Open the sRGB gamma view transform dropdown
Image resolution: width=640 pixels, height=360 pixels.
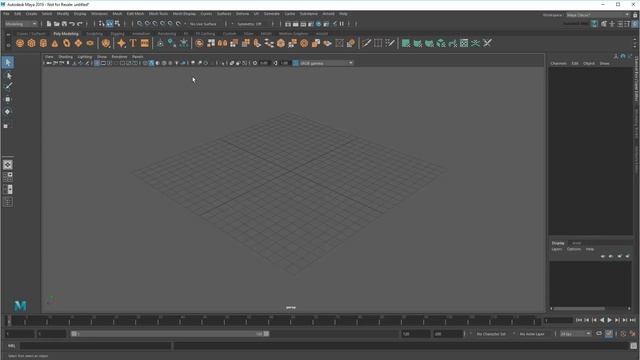pyautogui.click(x=326, y=63)
